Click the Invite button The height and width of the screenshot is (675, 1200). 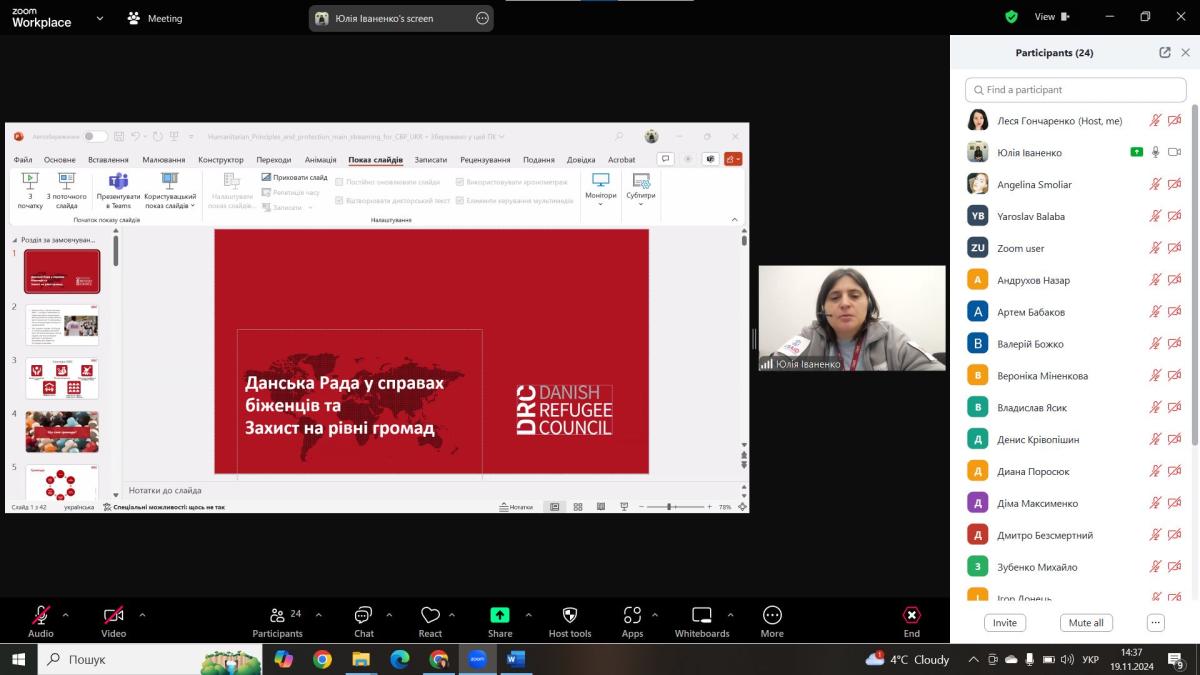(x=1005, y=623)
